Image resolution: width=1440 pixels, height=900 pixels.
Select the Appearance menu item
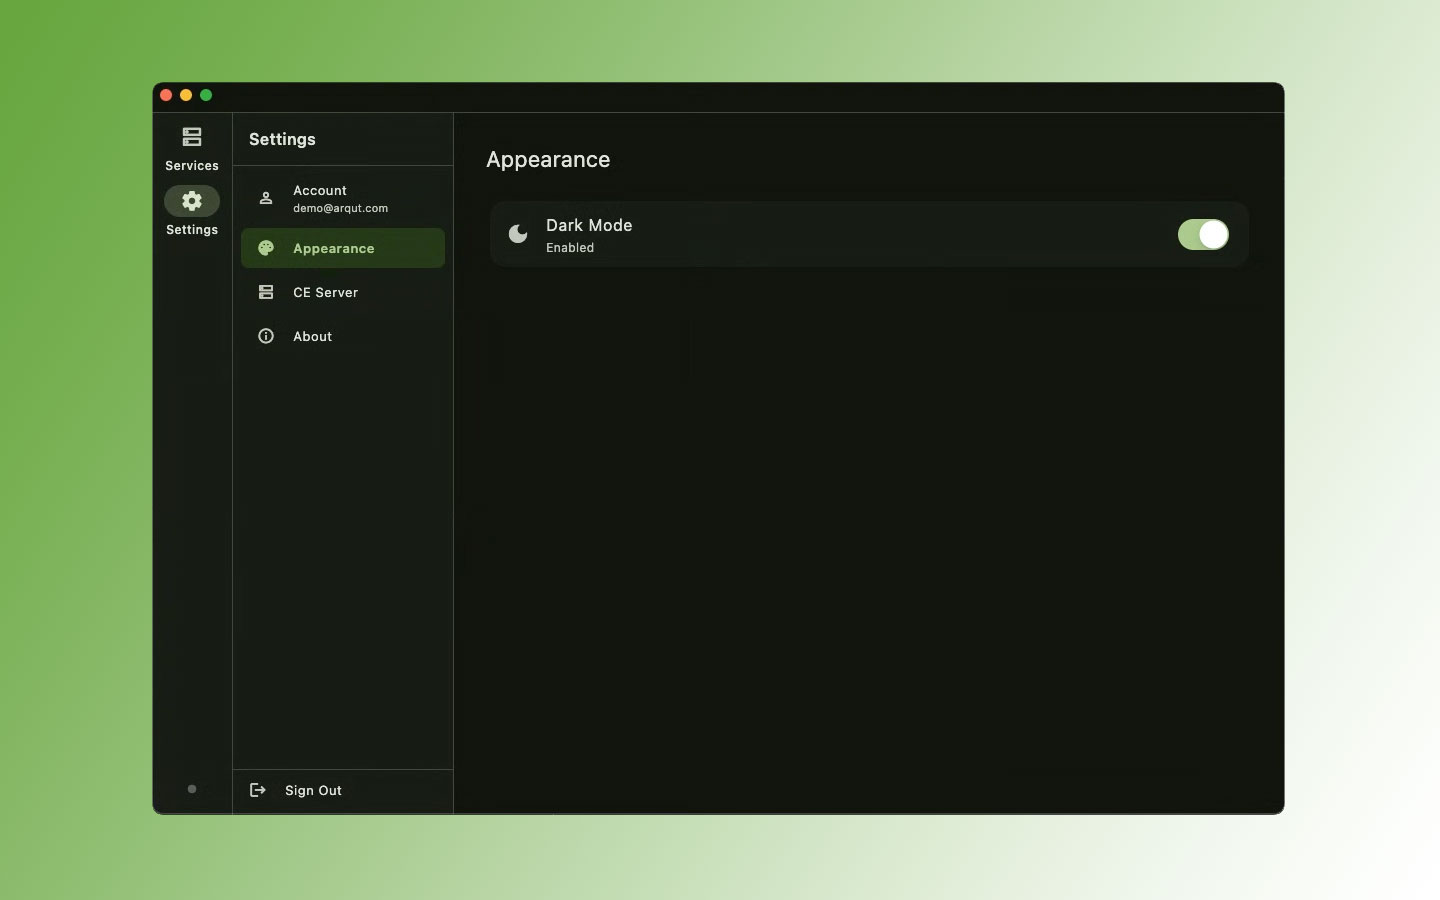point(343,248)
